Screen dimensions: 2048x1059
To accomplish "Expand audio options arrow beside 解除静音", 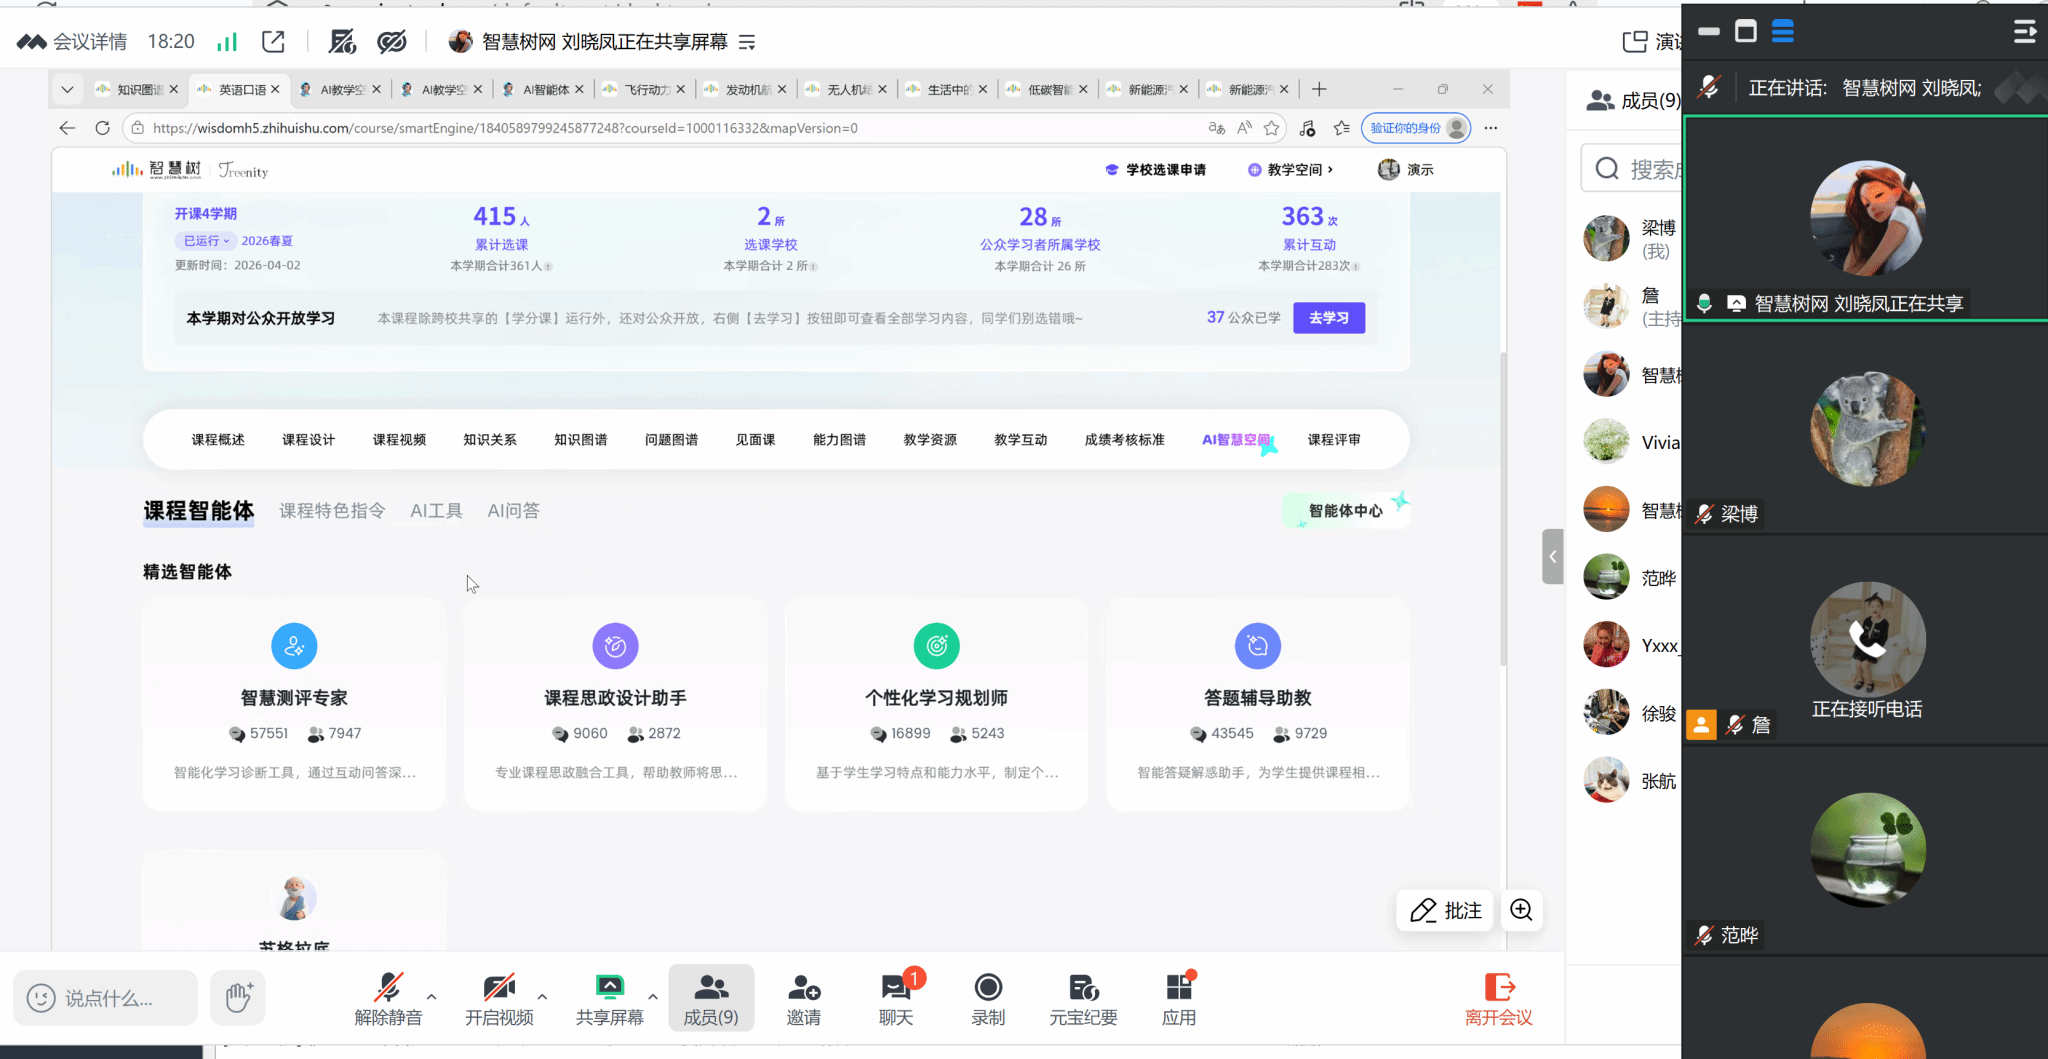I will point(432,996).
